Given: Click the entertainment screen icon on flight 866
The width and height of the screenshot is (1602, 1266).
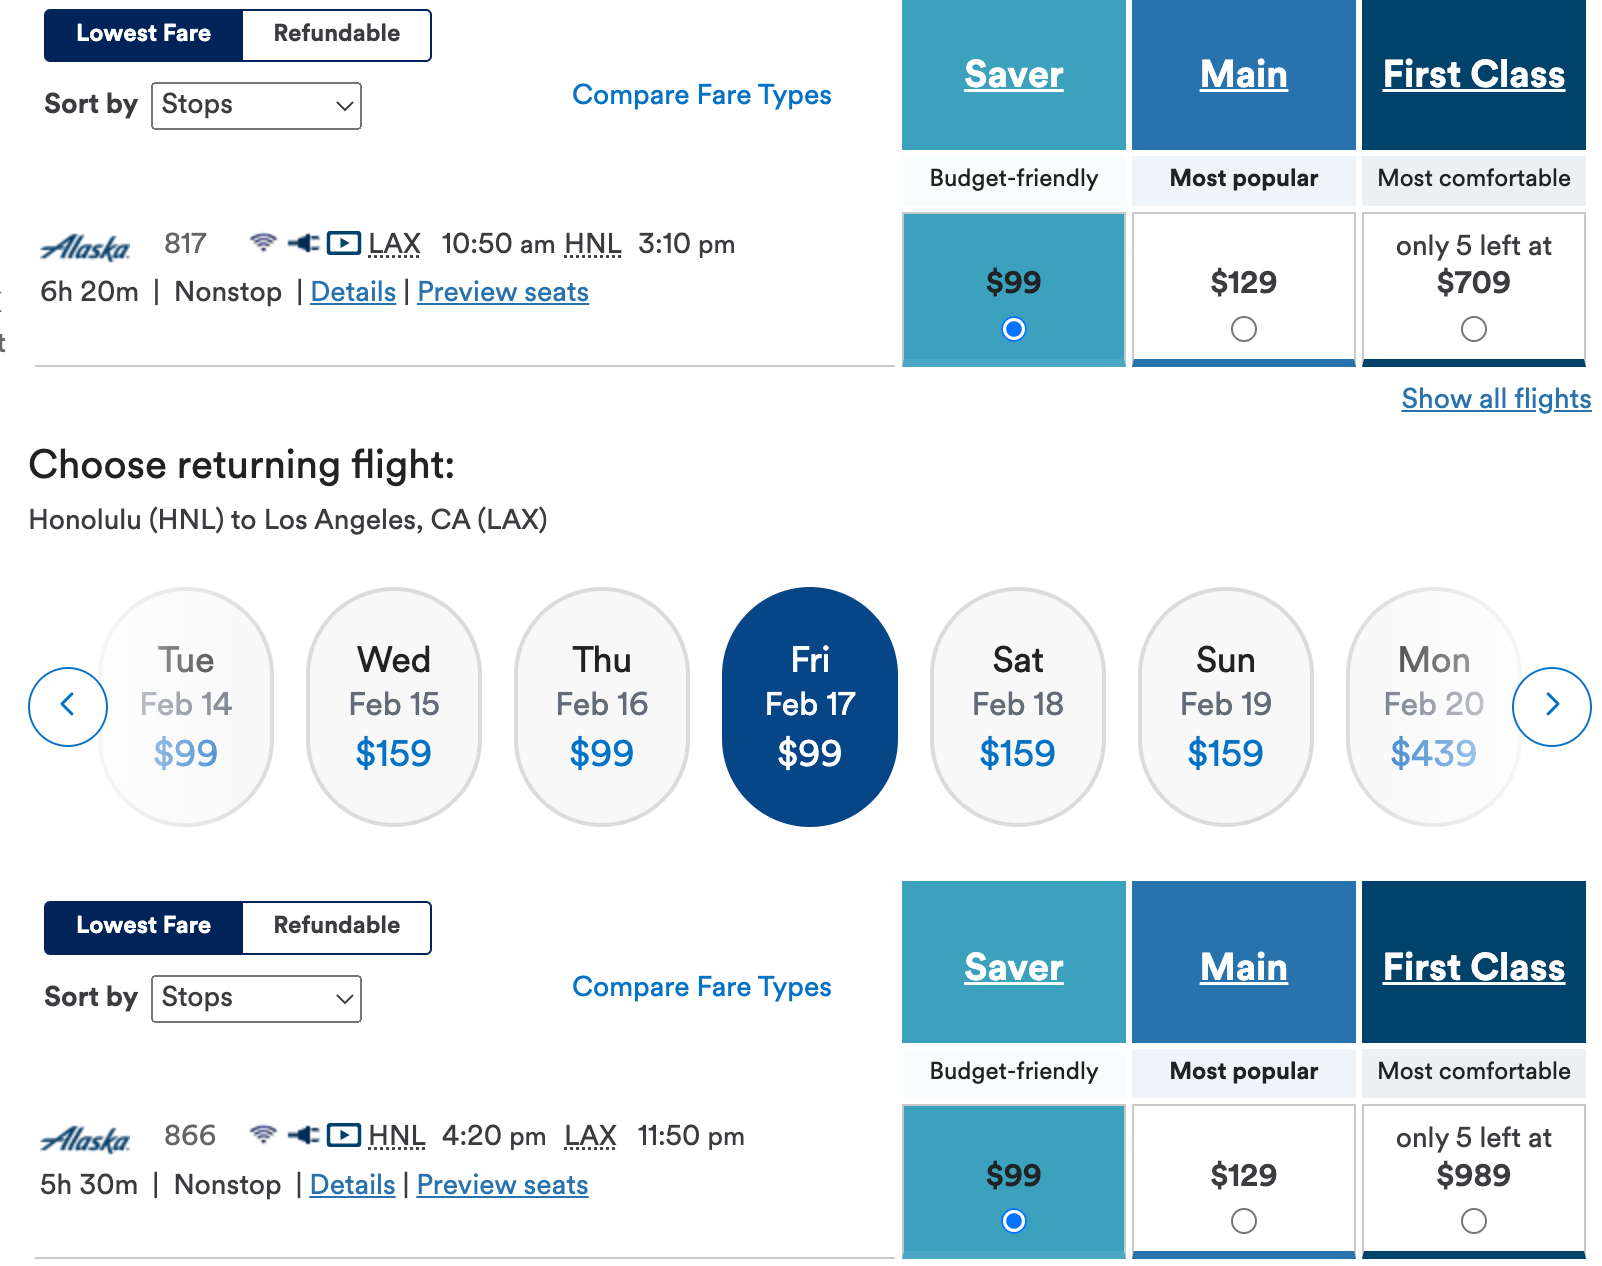Looking at the screenshot, I should pyautogui.click(x=343, y=1135).
